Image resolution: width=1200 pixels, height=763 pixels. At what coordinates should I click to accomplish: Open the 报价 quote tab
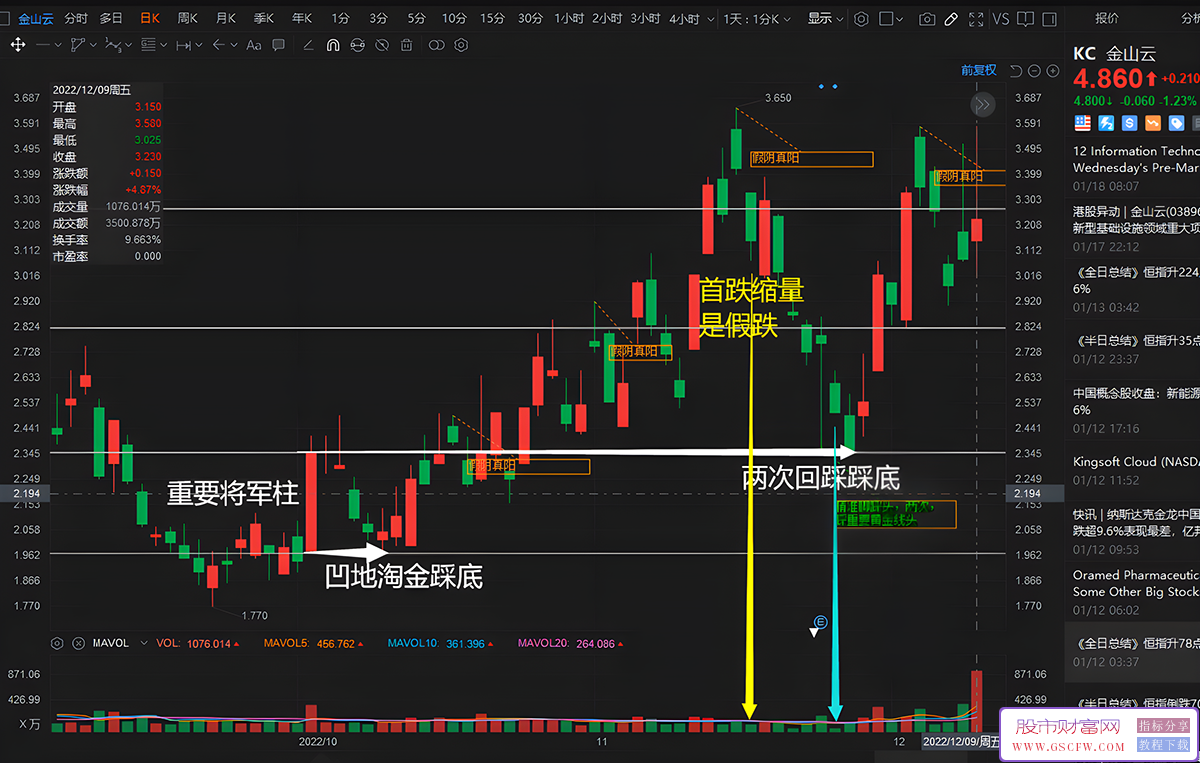coord(1107,18)
